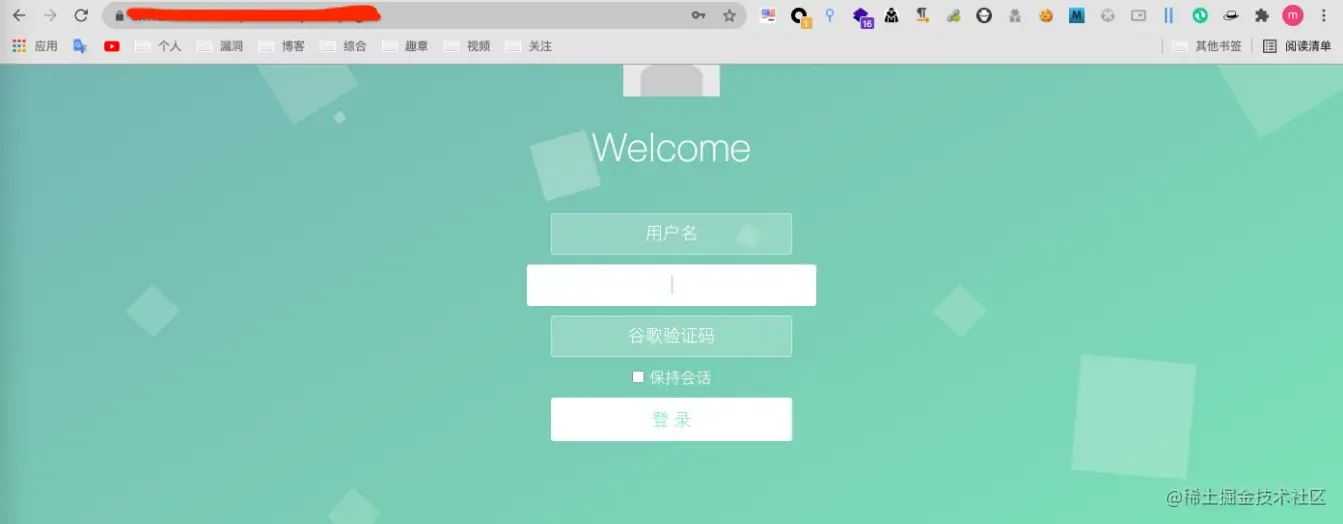Toggle the 保持会话 checkbox
Screen dimensions: 1343x524
point(638,377)
